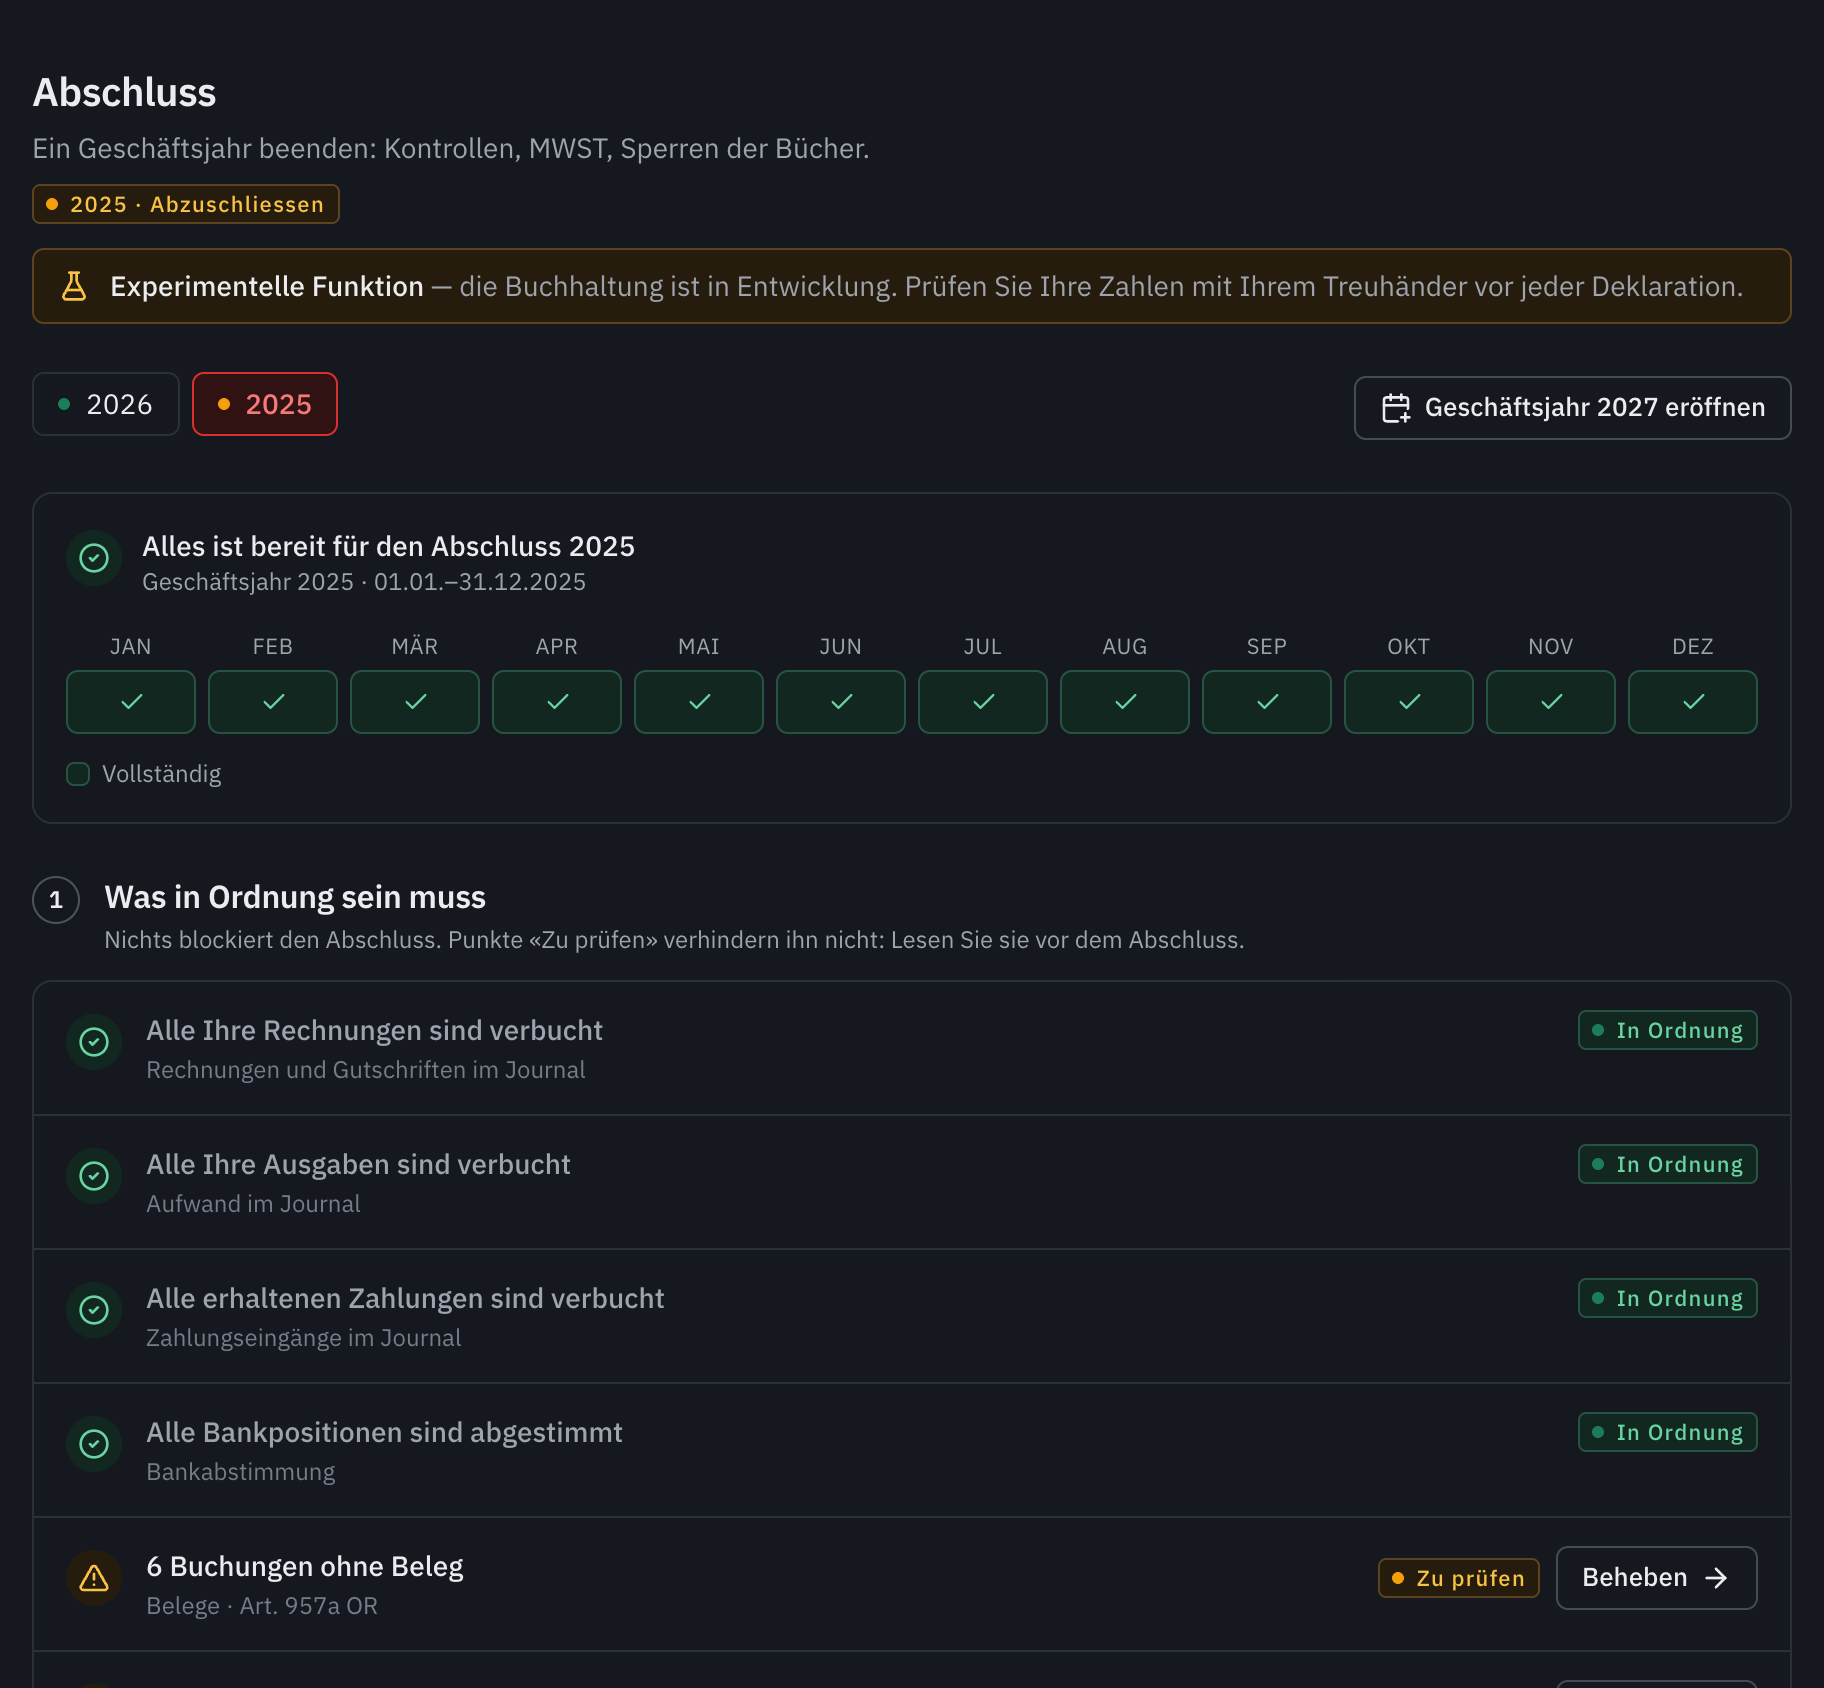The height and width of the screenshot is (1688, 1824).
Task: Switch to the 2025 fiscal year tab
Action: 265,404
